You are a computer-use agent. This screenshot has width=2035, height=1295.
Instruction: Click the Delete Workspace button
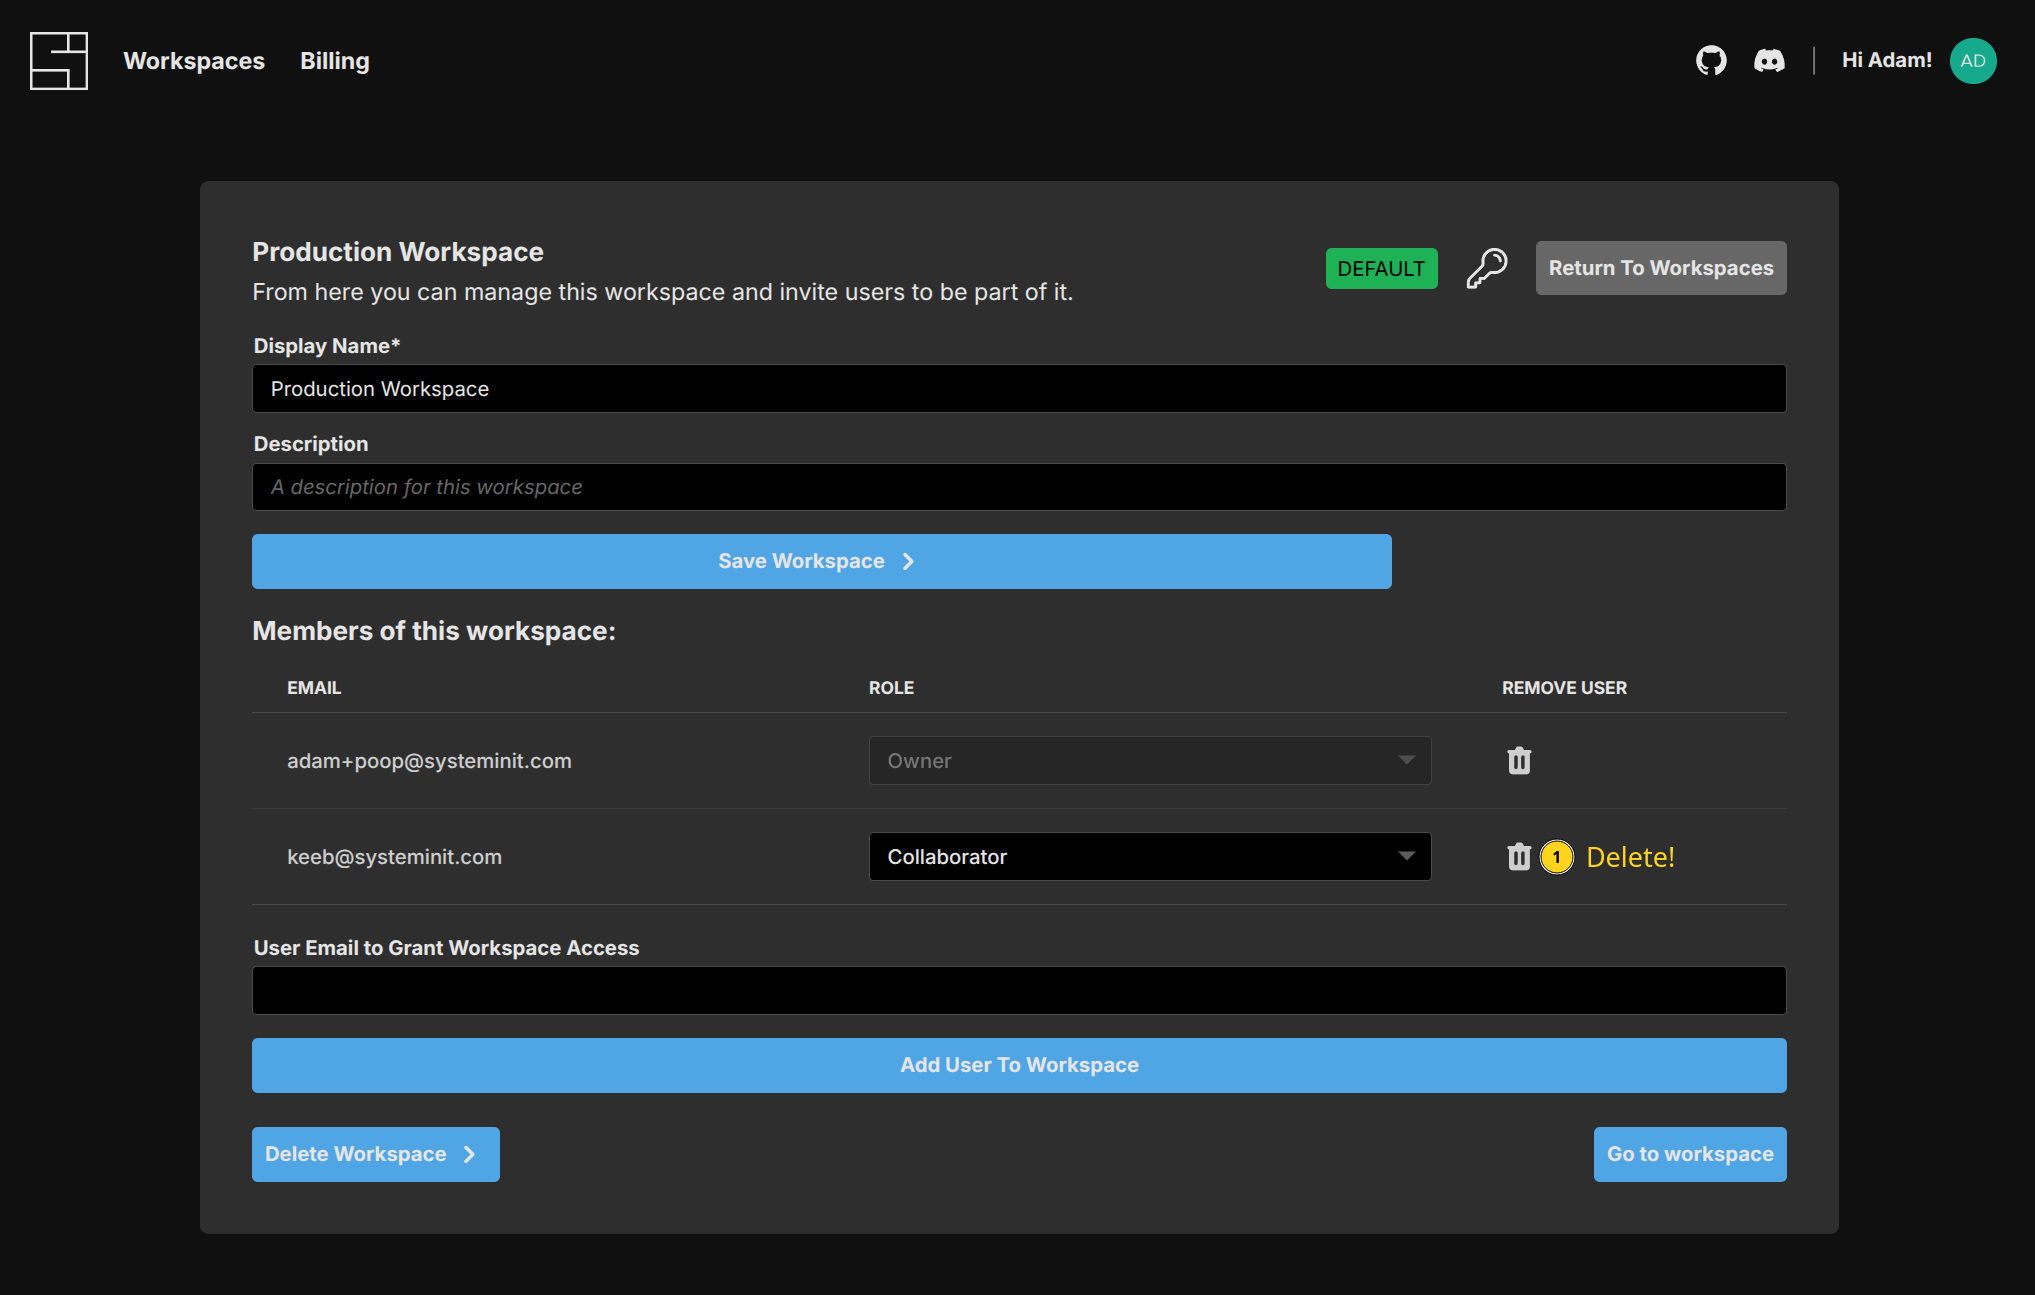pyautogui.click(x=375, y=1154)
